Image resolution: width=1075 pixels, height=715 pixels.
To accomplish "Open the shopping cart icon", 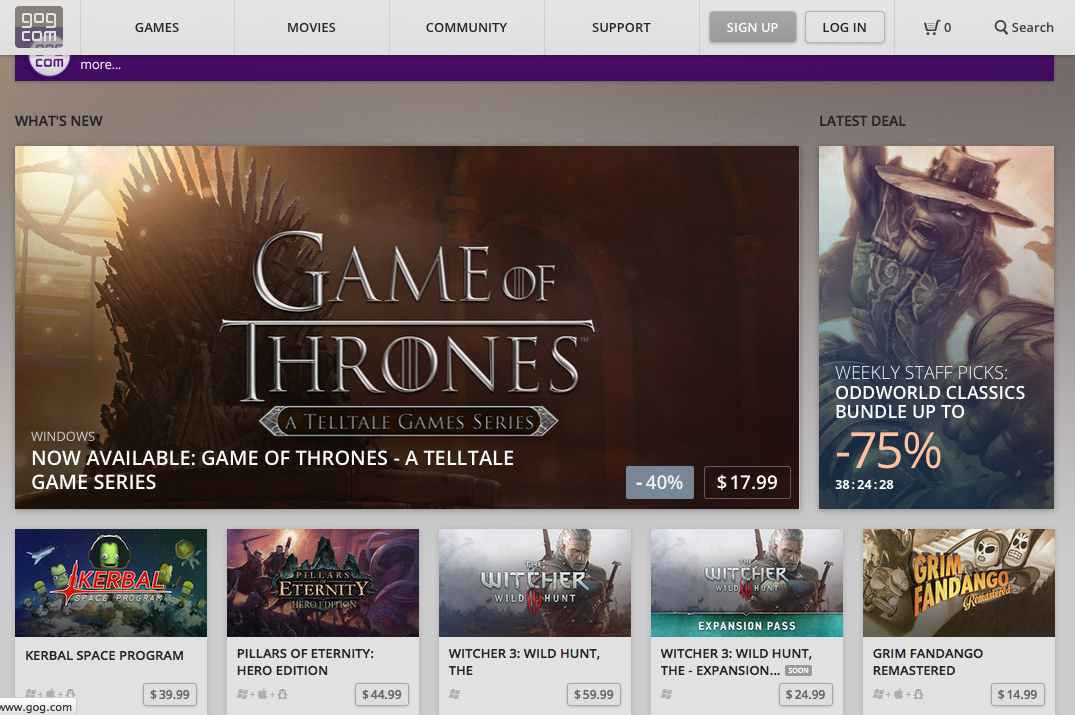I will [x=931, y=27].
